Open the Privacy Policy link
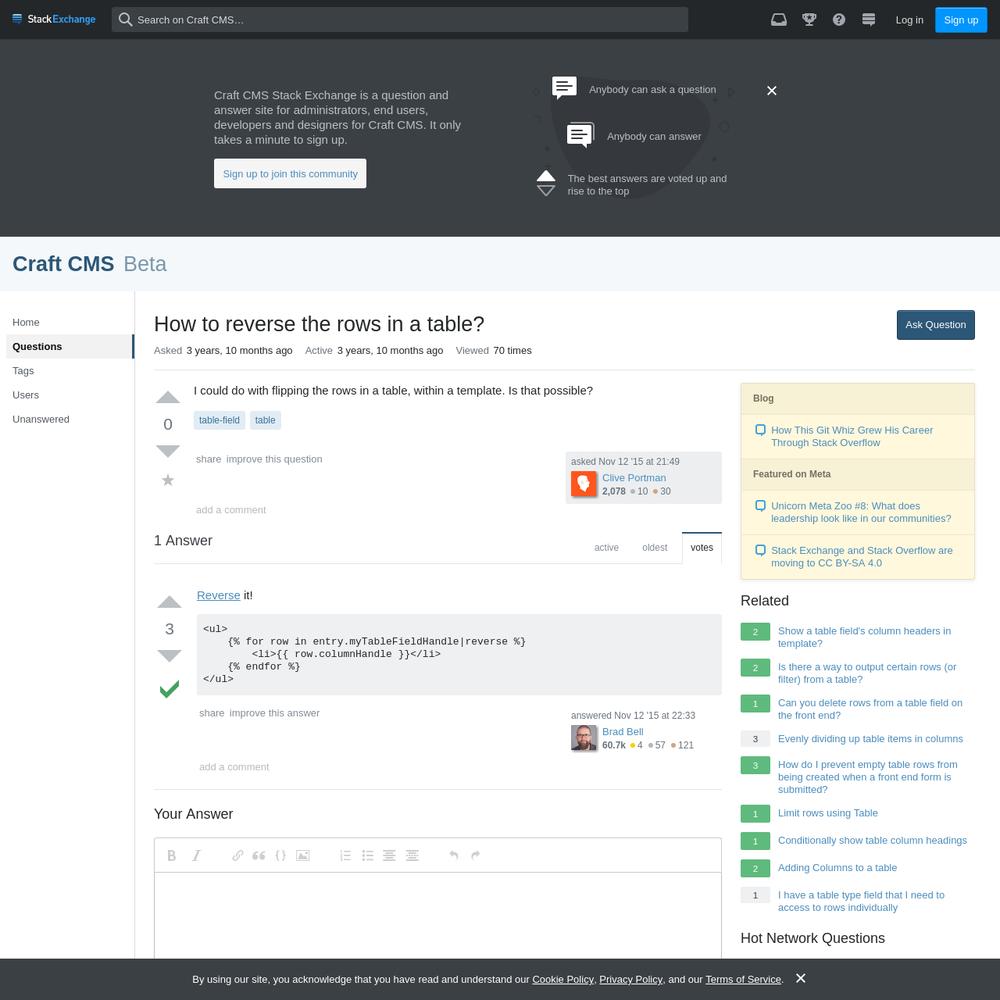 631,980
